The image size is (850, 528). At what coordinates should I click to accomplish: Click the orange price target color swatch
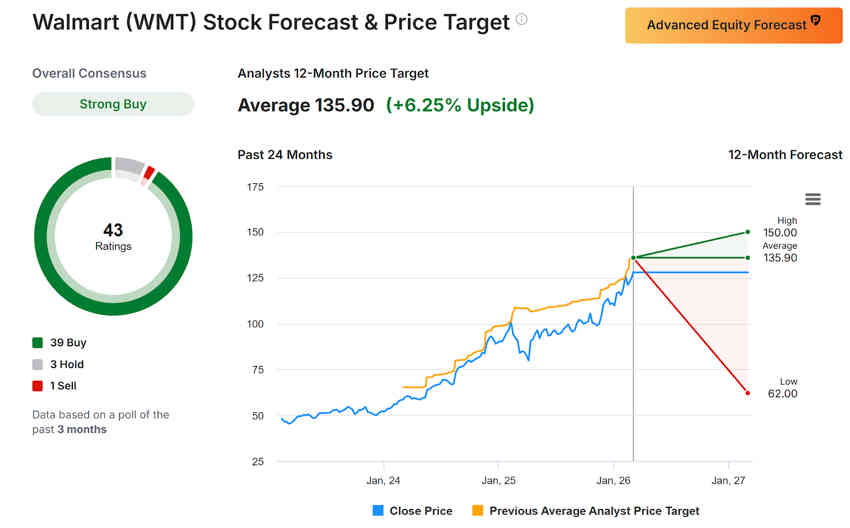pyautogui.click(x=477, y=511)
